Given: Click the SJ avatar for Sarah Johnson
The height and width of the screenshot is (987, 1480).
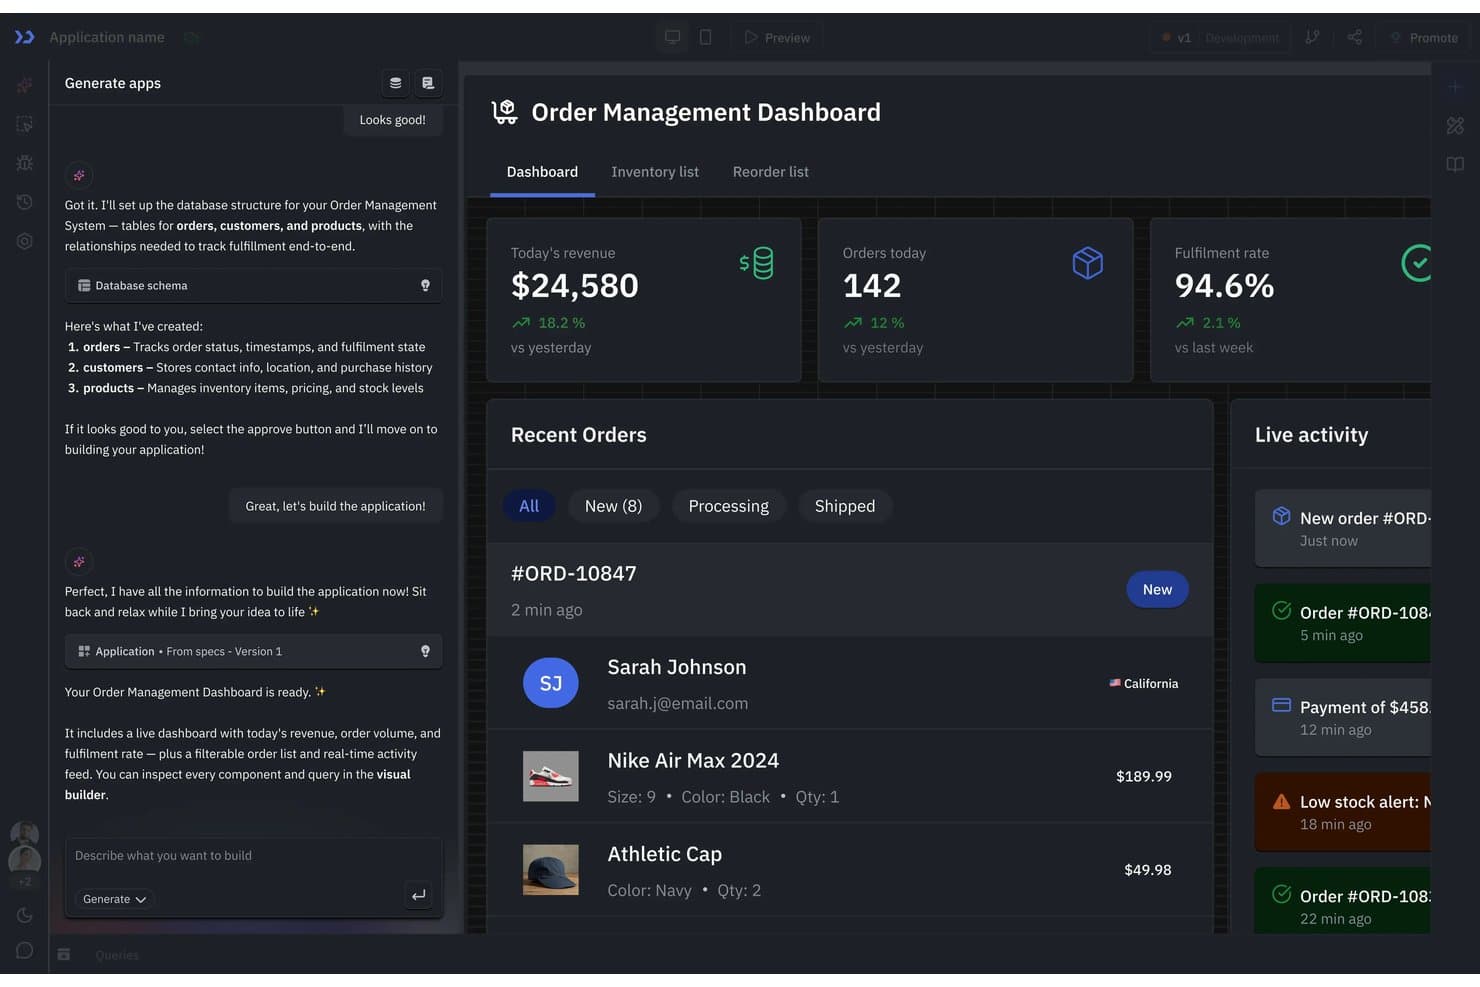Looking at the screenshot, I should pos(551,683).
